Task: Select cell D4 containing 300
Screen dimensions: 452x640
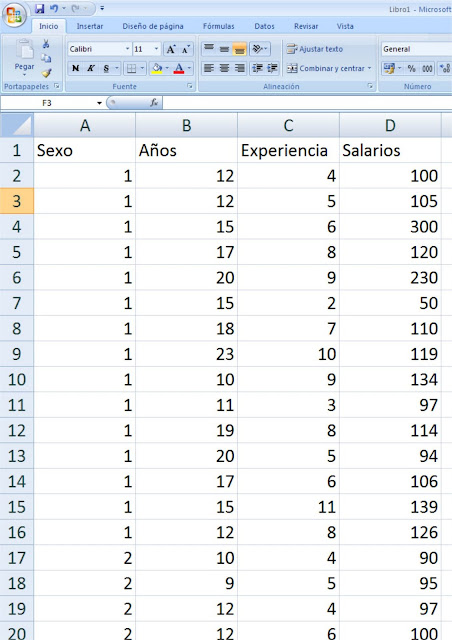Action: [390, 227]
